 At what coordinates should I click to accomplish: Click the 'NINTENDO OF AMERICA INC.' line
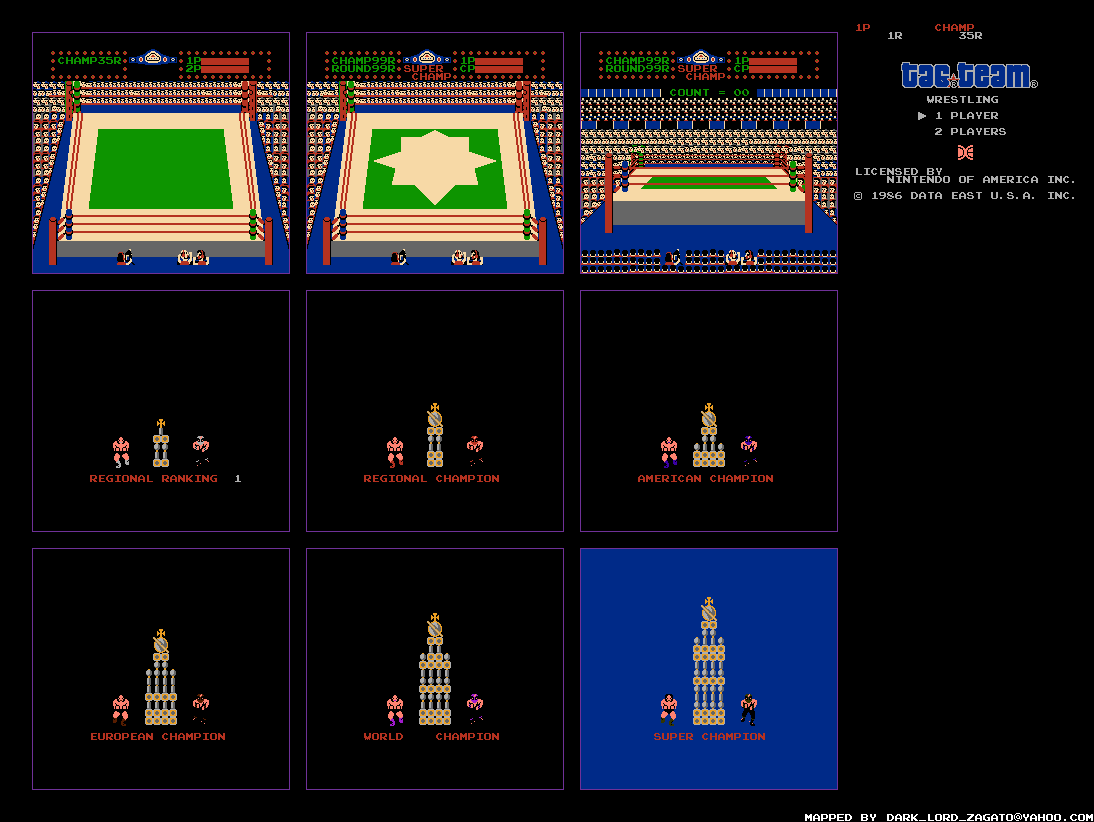tap(981, 180)
